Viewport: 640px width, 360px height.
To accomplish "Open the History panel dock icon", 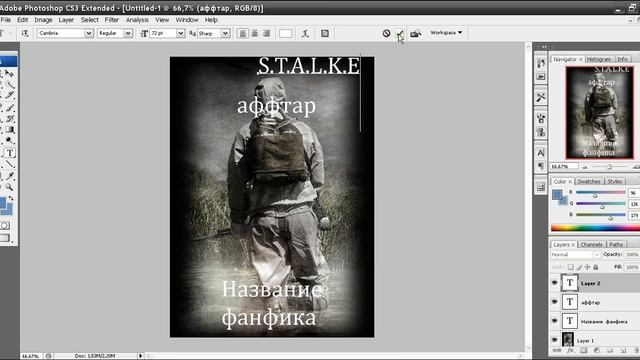I will [541, 63].
